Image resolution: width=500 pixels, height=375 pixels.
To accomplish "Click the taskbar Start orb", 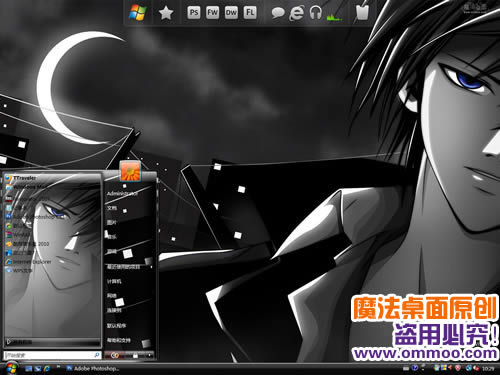I will pos(11,368).
